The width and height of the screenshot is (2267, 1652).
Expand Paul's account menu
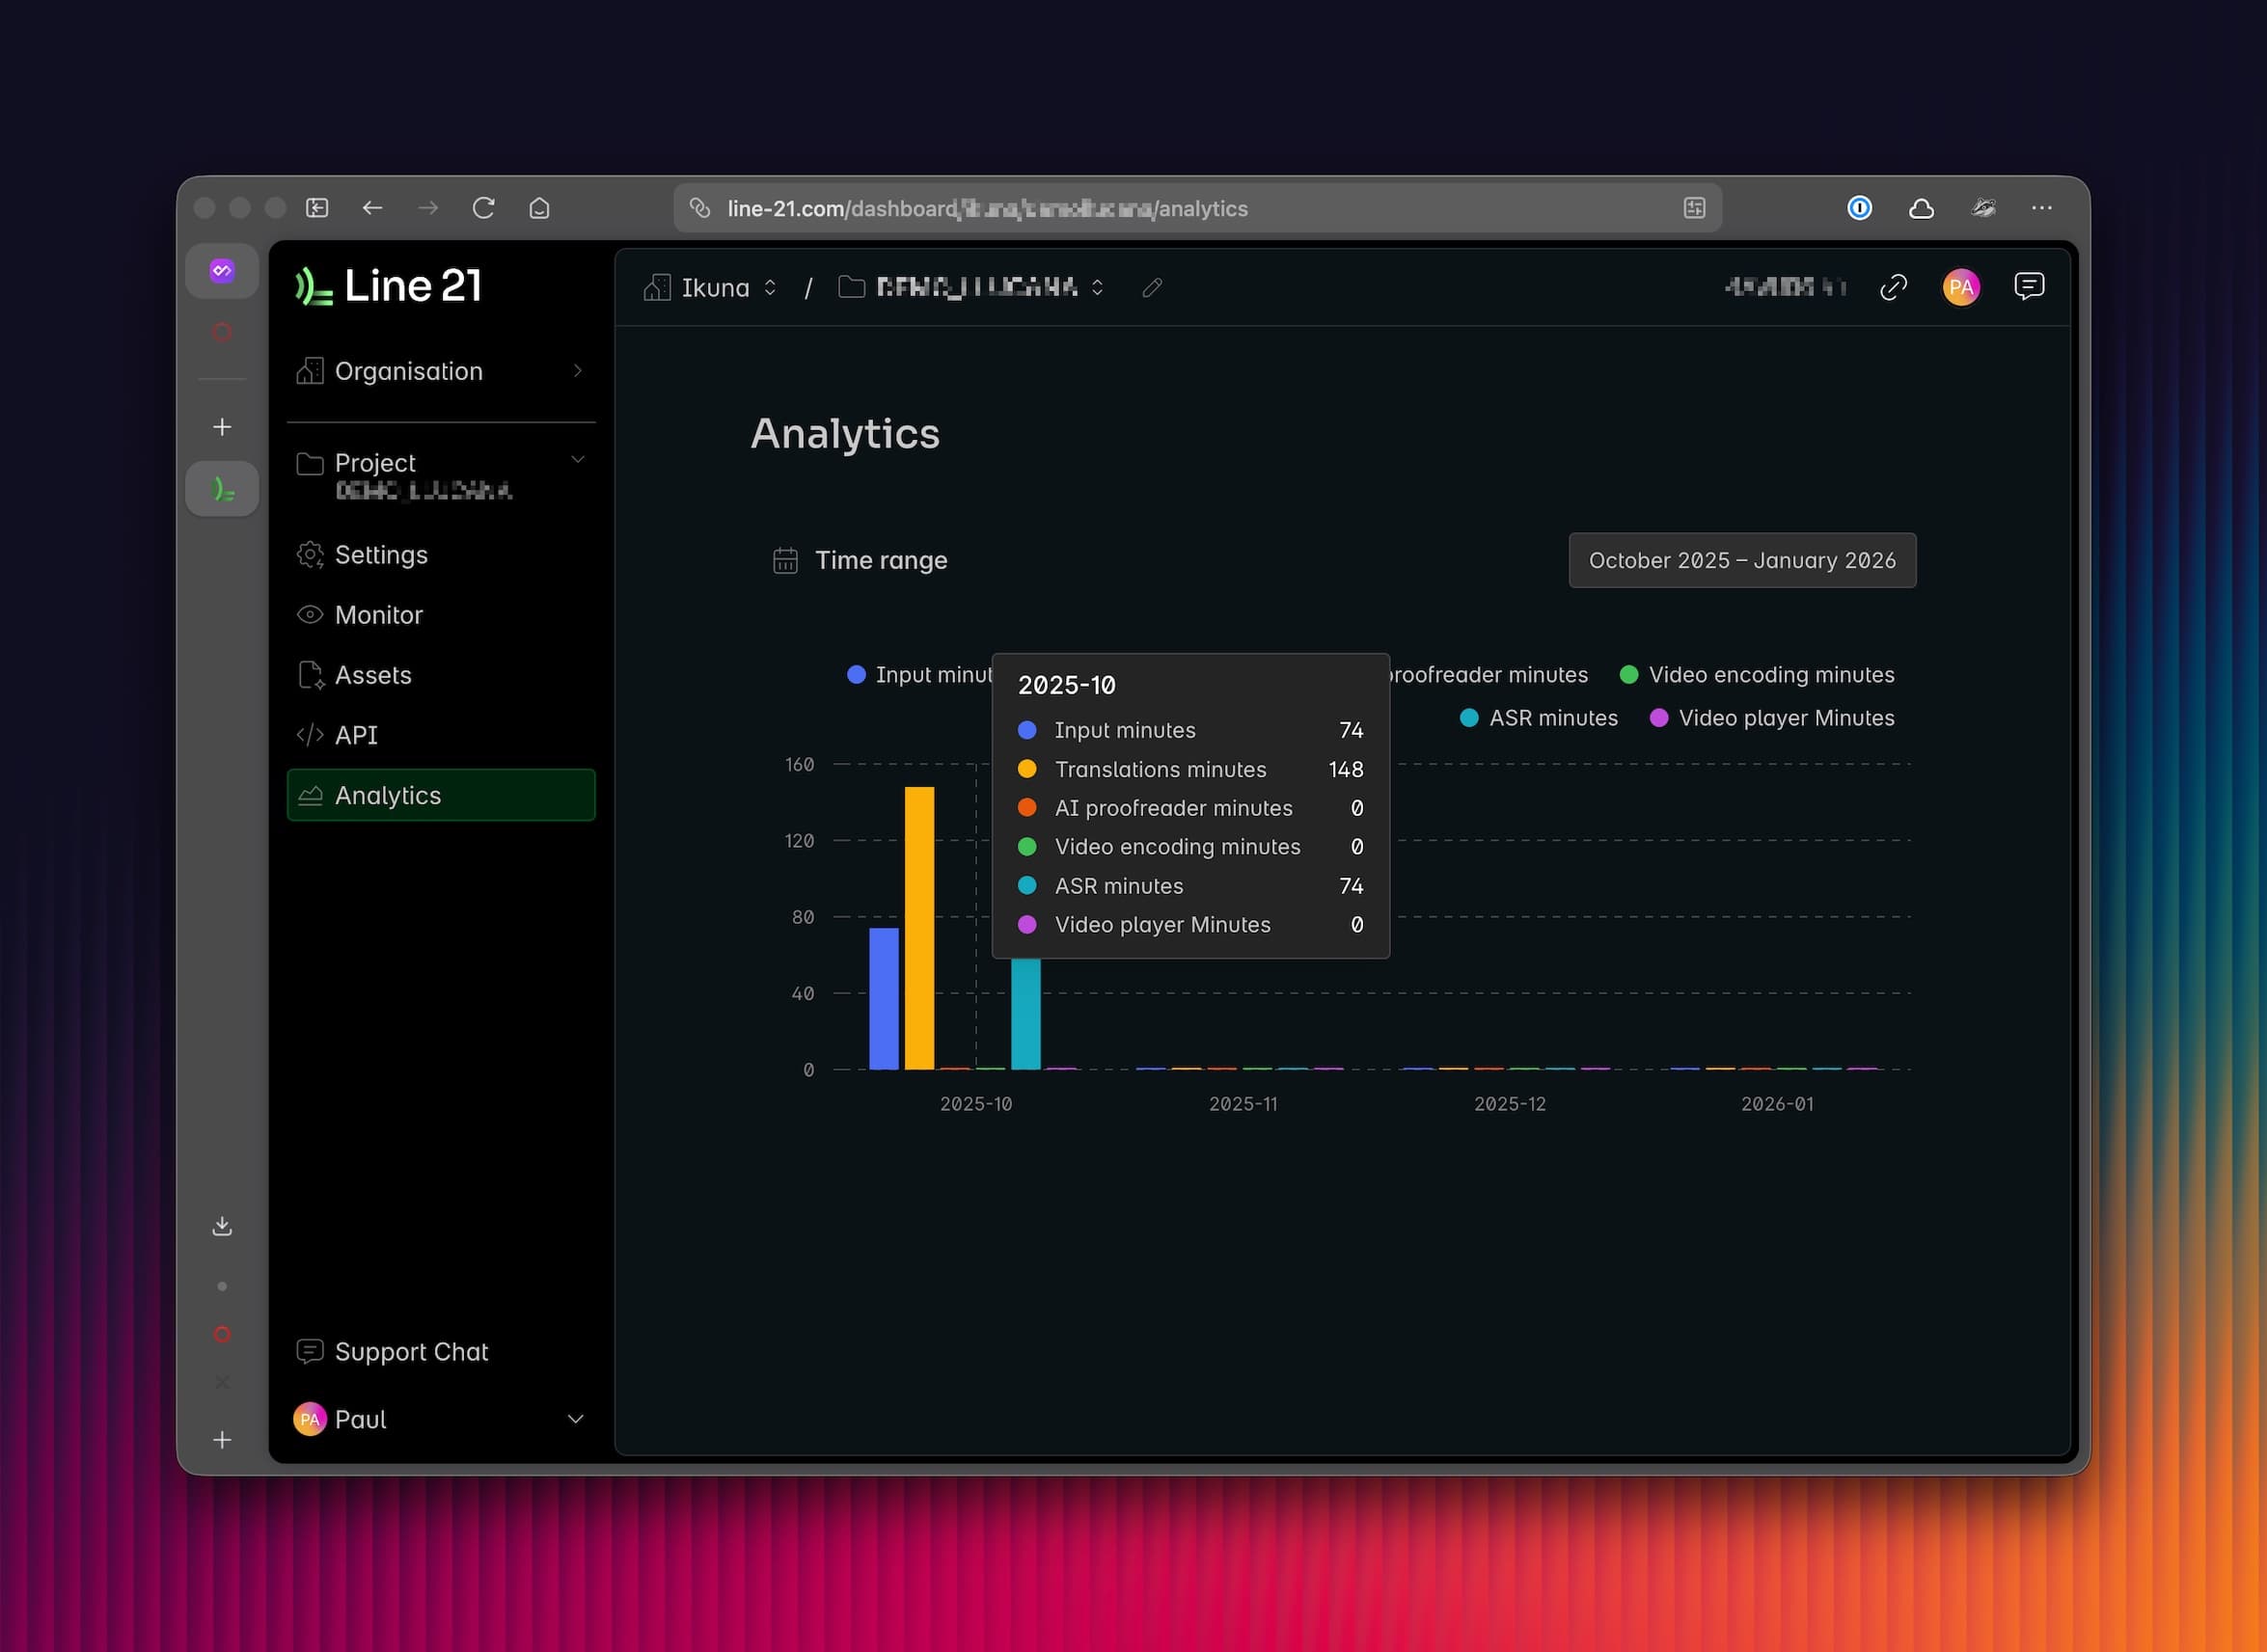[575, 1419]
